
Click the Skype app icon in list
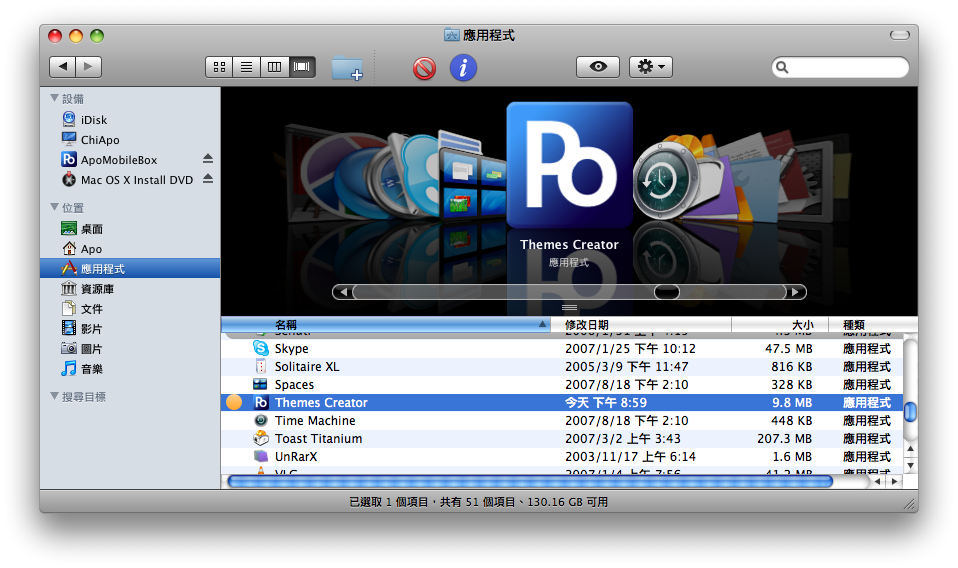[x=261, y=348]
